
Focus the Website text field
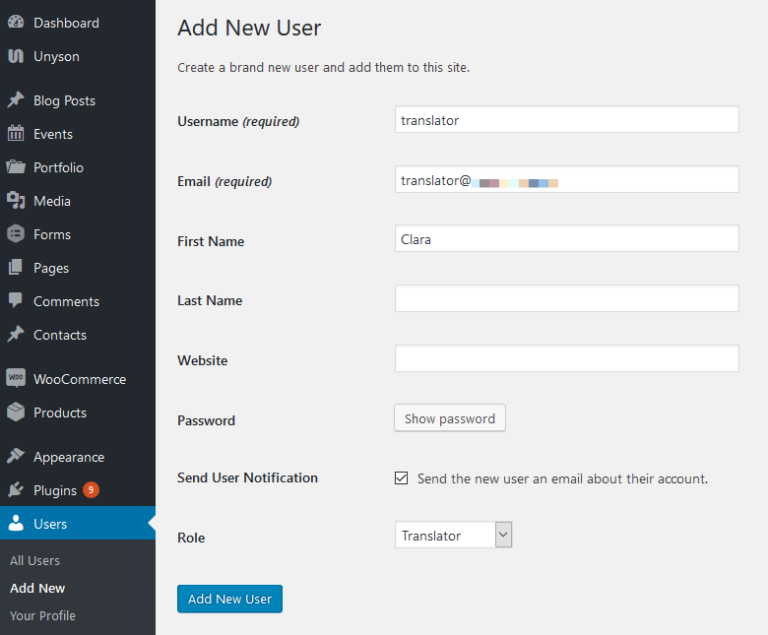[566, 359]
